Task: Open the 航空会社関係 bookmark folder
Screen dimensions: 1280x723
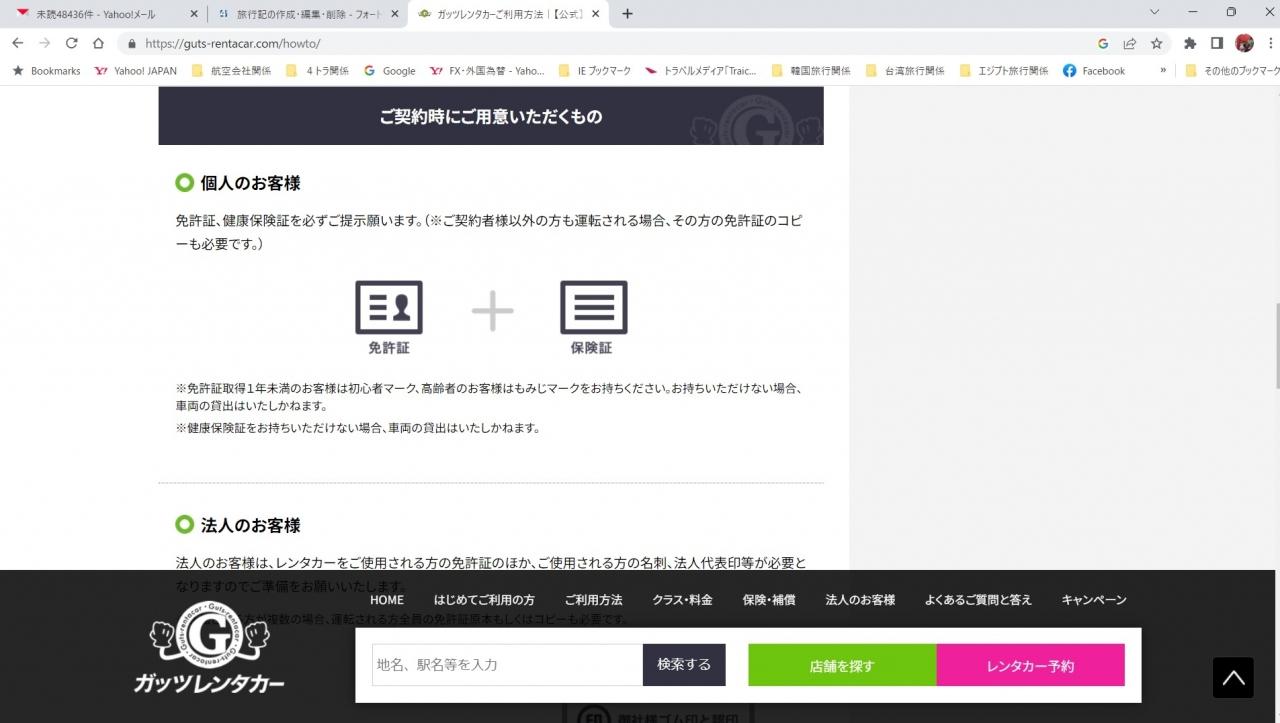Action: pyautogui.click(x=232, y=71)
